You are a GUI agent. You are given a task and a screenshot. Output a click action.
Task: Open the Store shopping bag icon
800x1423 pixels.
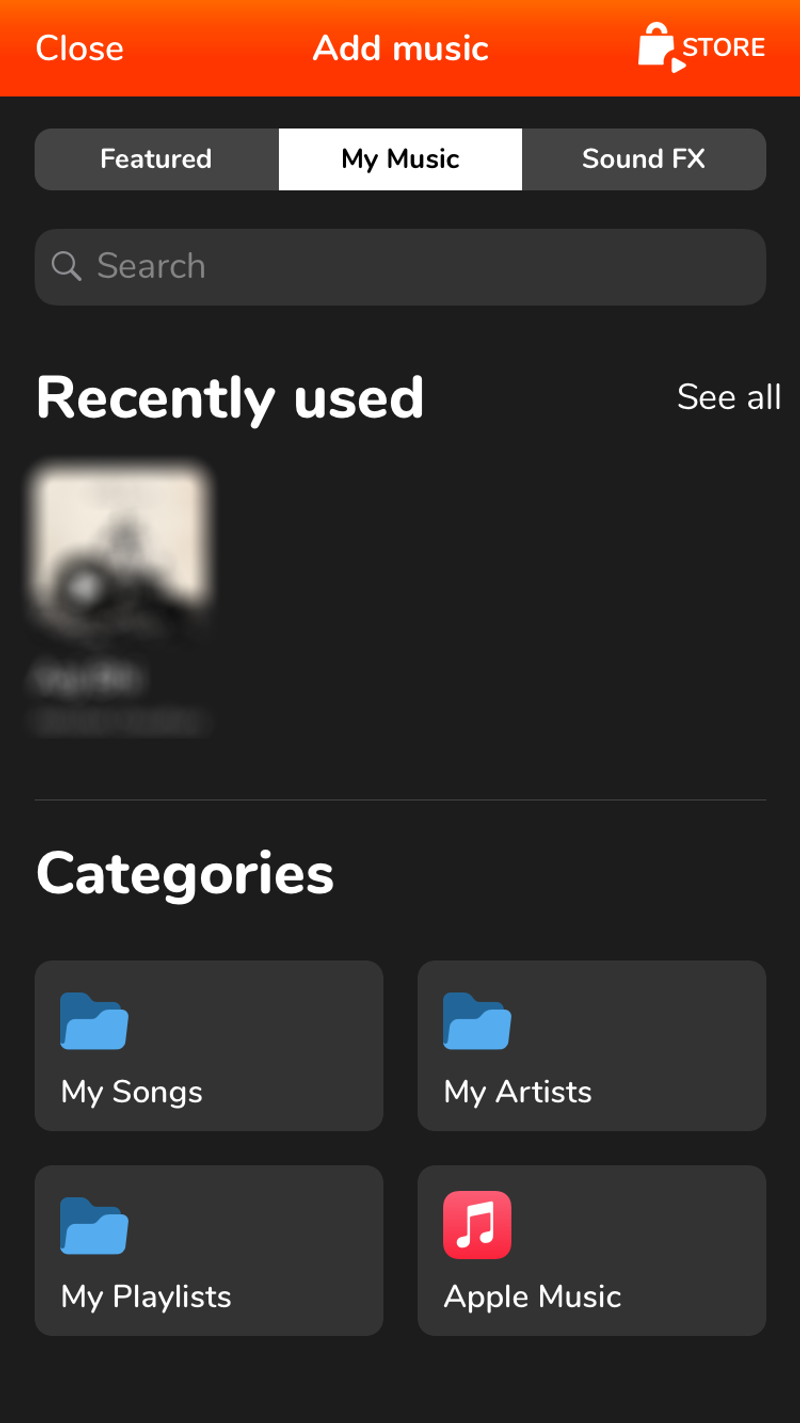pos(658,47)
